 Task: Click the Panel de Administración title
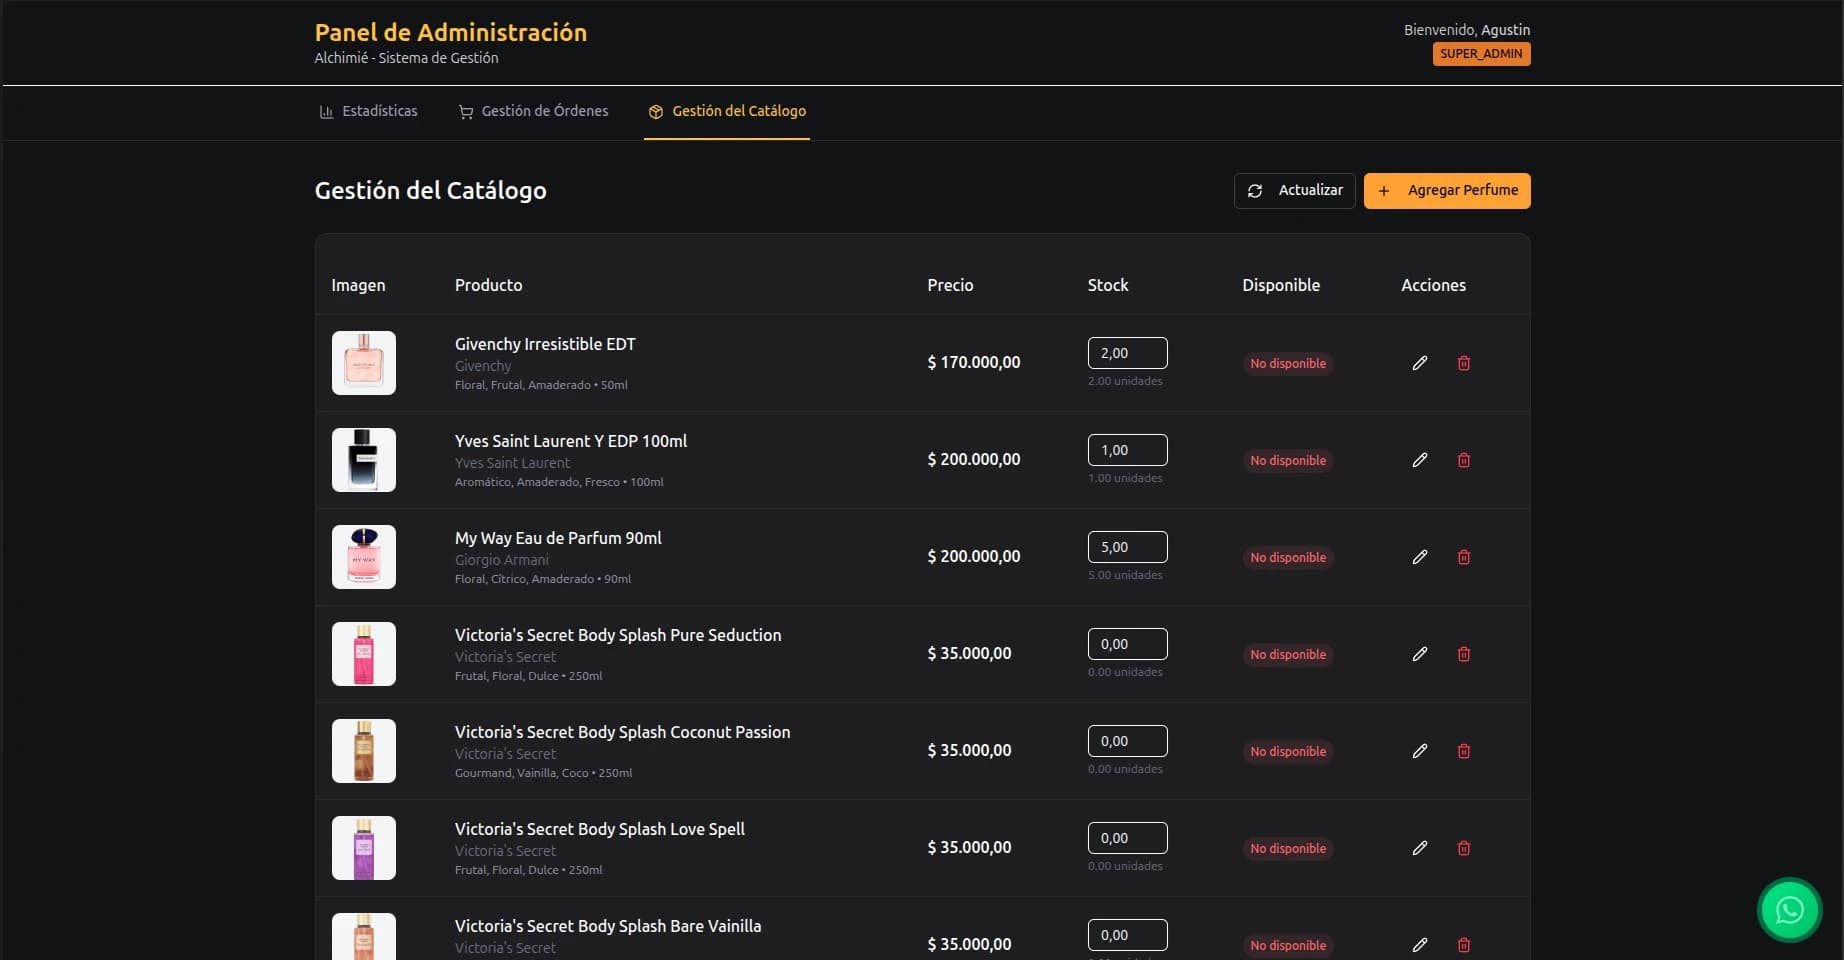pyautogui.click(x=451, y=32)
